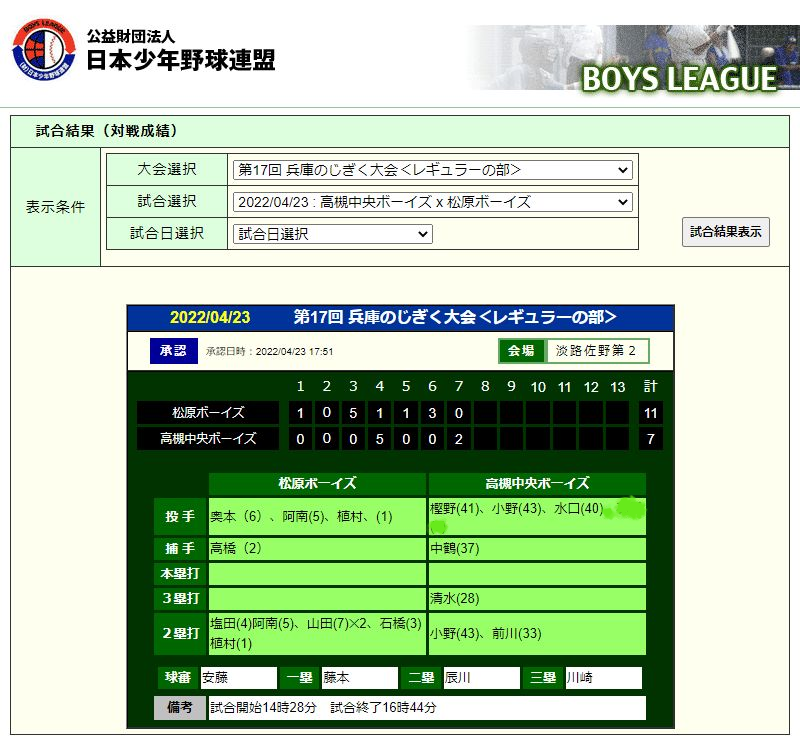Click the 第17回 兵庫のじぎく大会 scoreboard title
This screenshot has height=745, width=800.
[455, 317]
